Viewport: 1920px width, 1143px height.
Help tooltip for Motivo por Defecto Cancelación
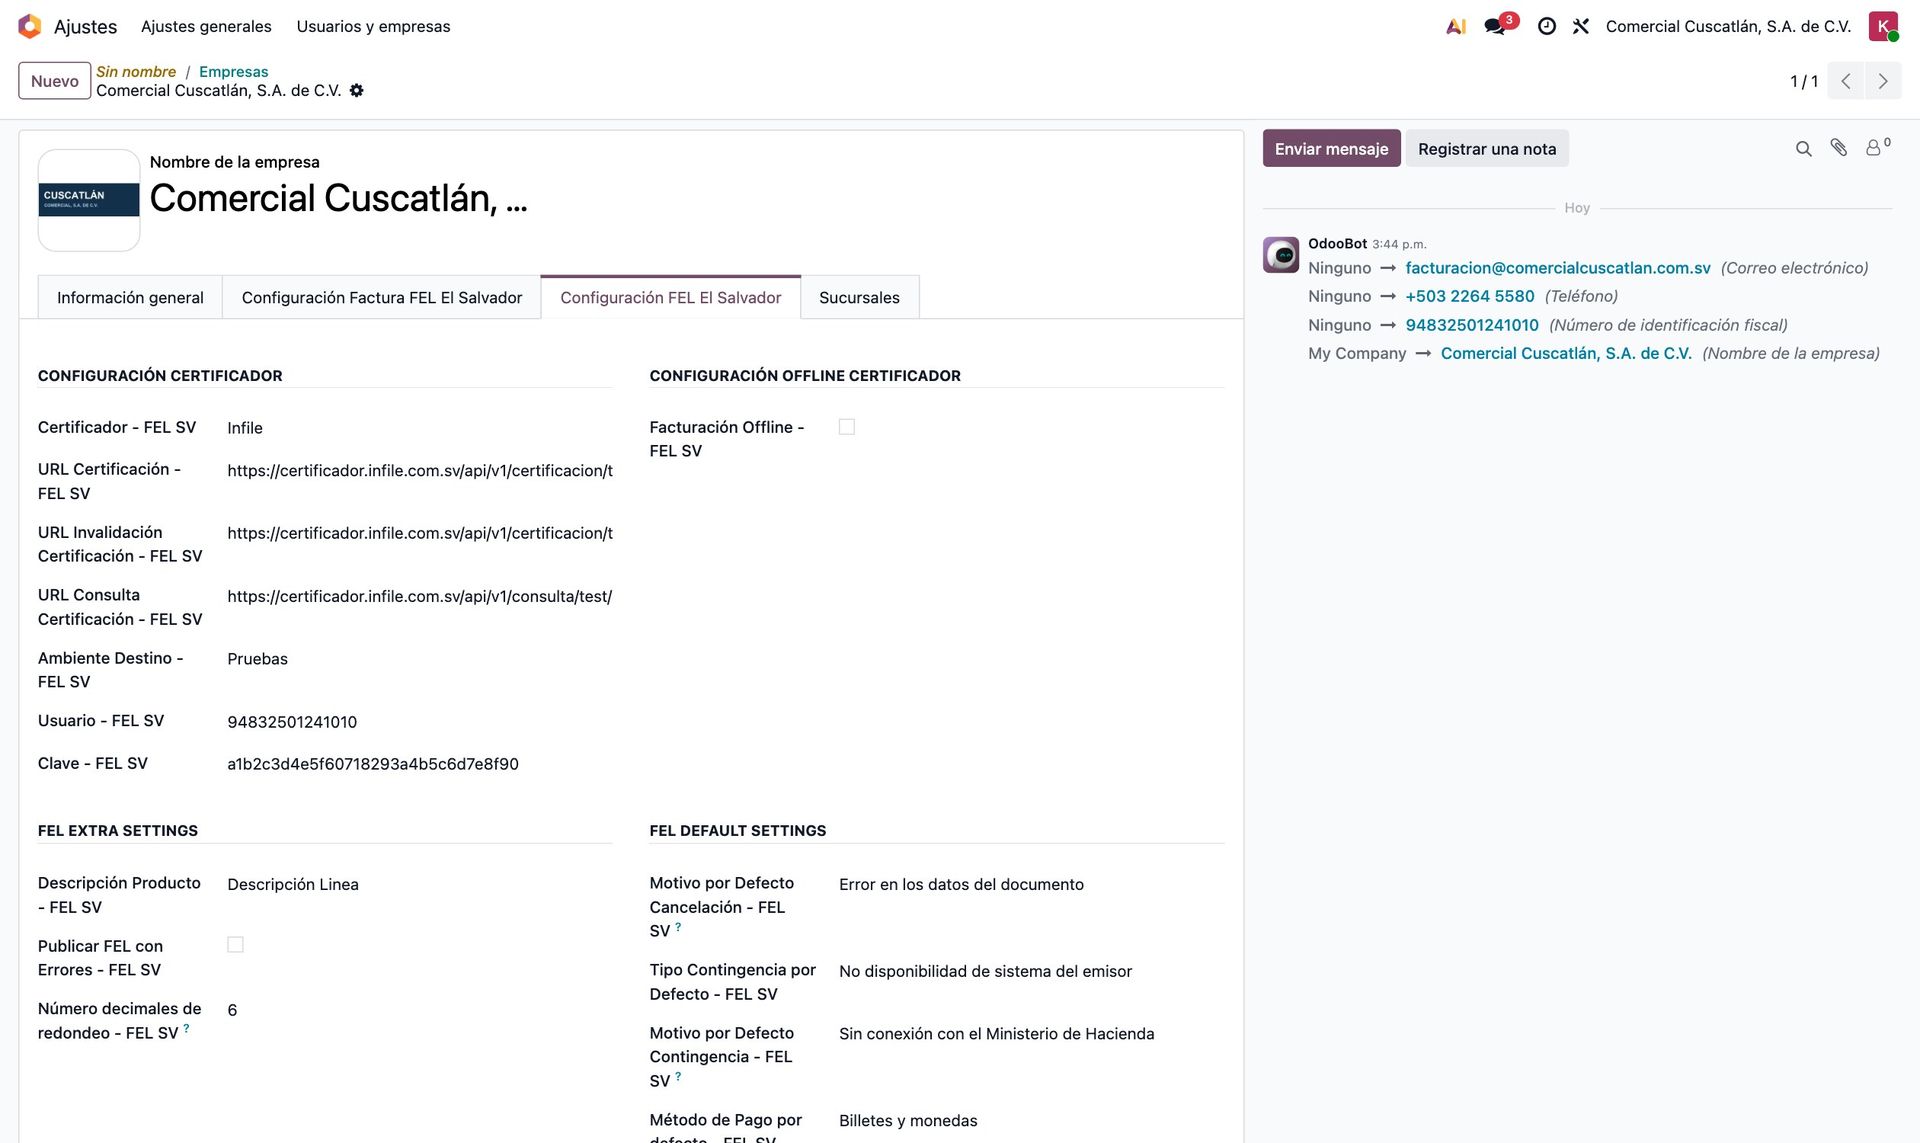pos(678,927)
